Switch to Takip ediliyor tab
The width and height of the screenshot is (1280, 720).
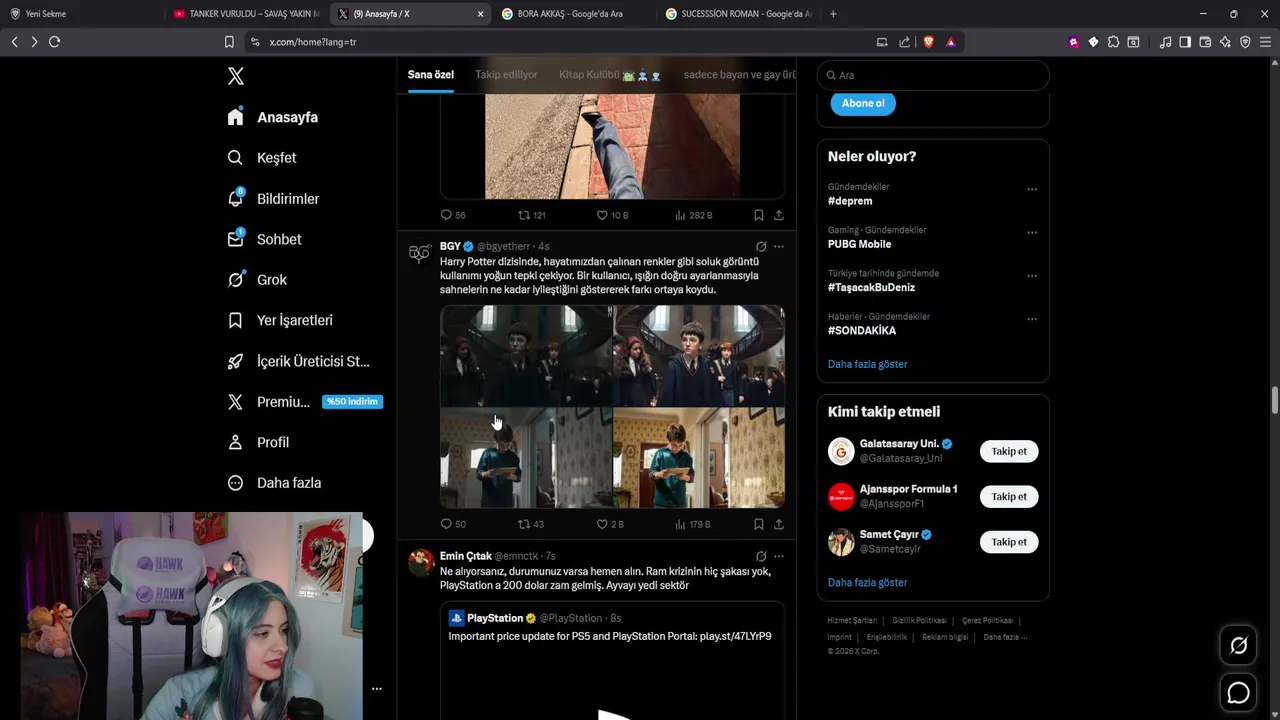tap(506, 75)
